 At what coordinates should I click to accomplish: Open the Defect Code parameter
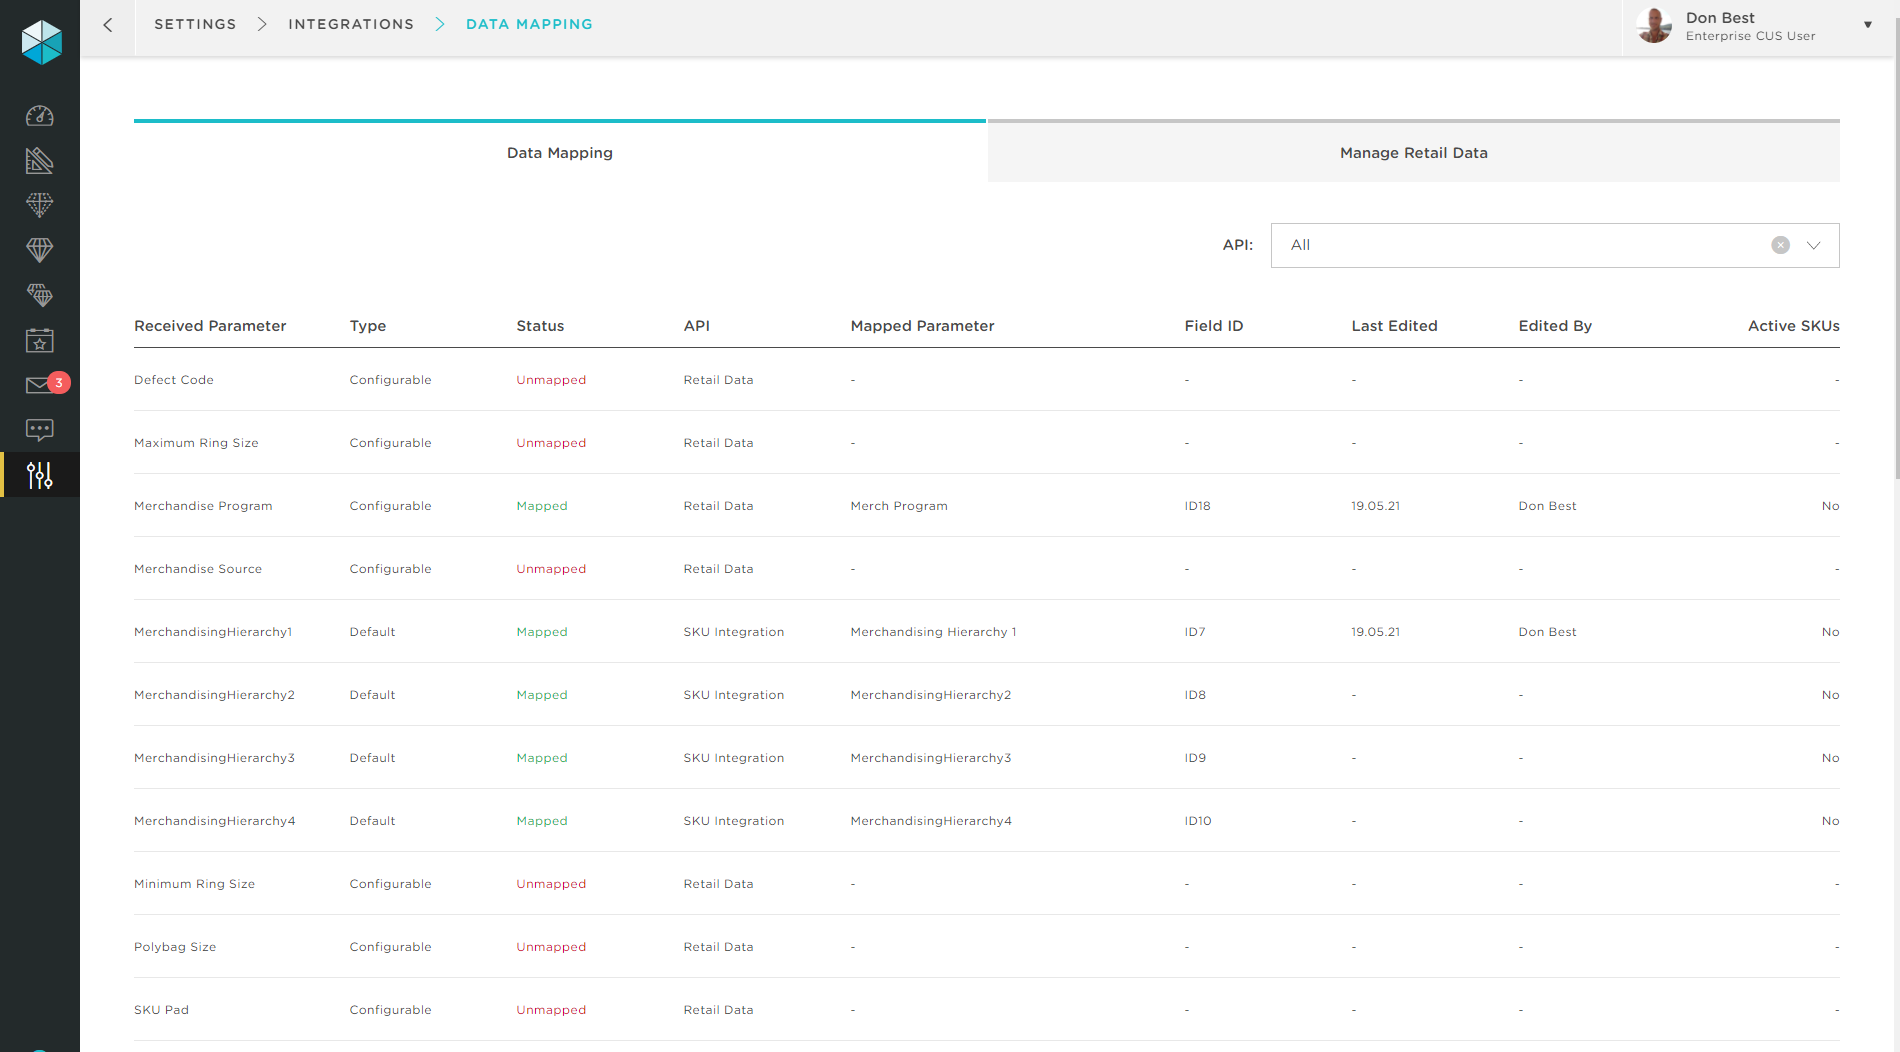(x=174, y=380)
